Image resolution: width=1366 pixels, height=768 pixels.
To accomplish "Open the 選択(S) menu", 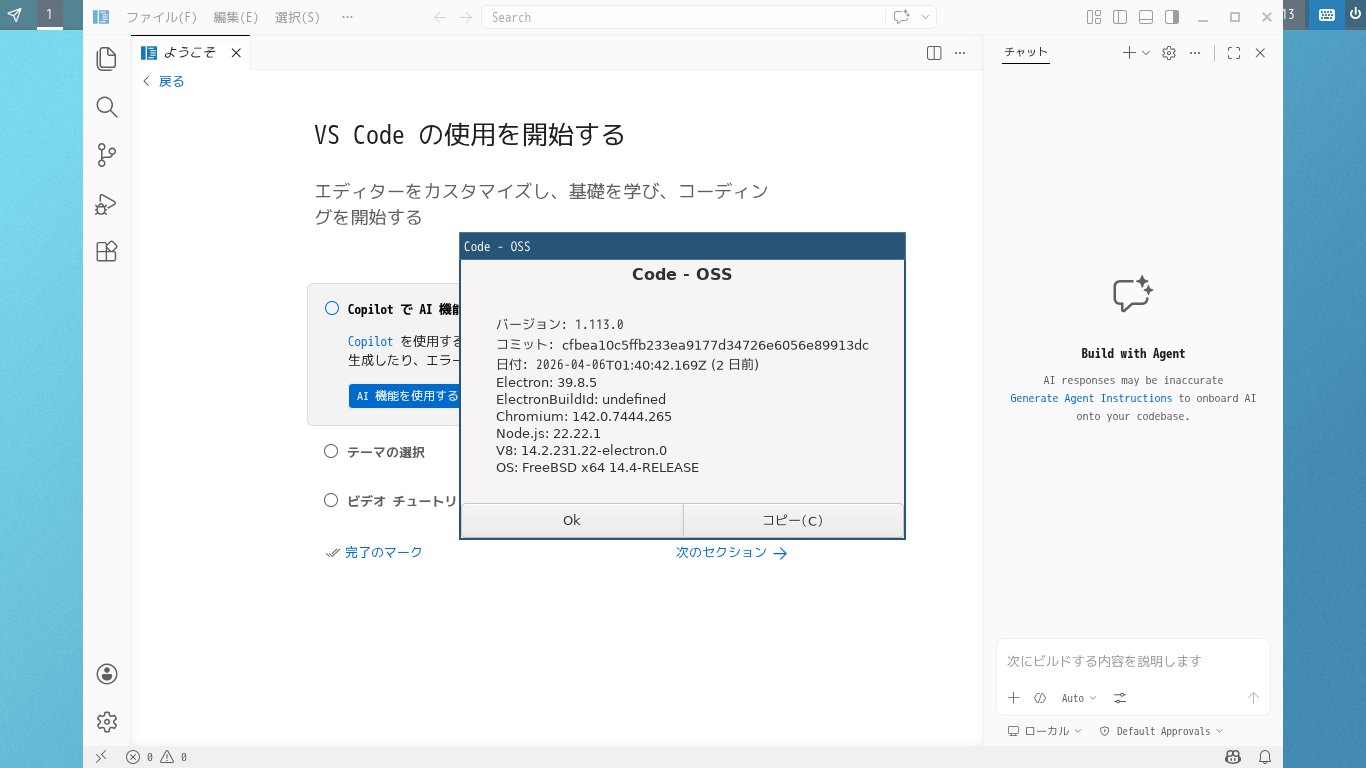I will point(297,17).
